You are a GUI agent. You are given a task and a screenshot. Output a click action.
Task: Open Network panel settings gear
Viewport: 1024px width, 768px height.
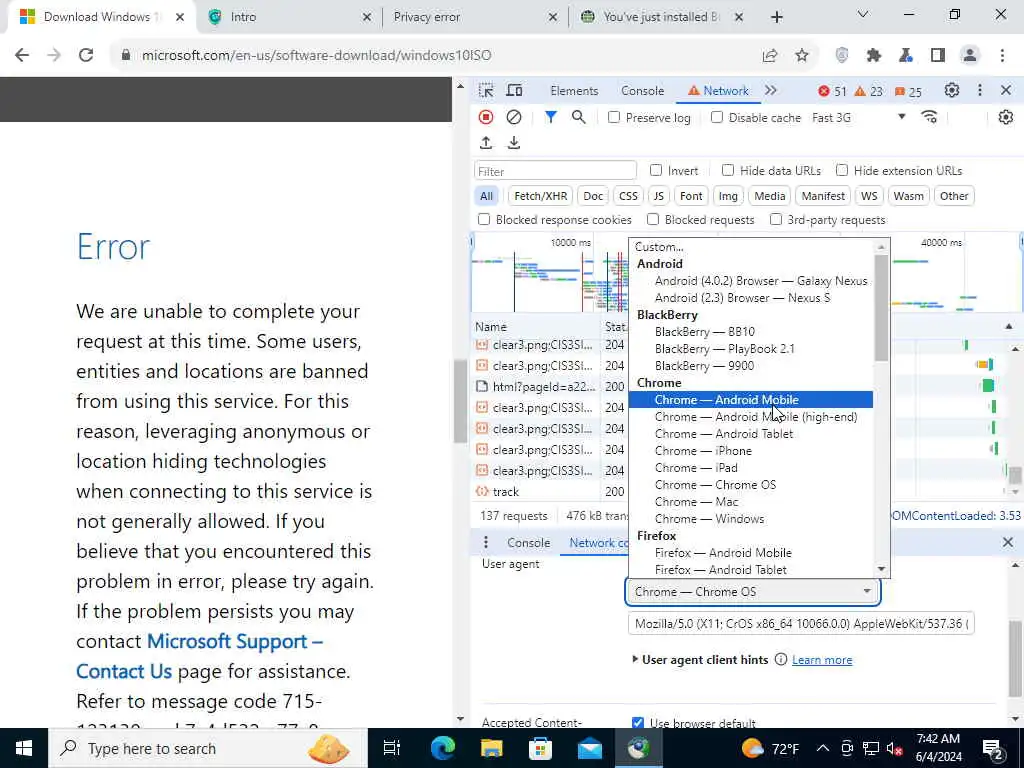point(1006,117)
